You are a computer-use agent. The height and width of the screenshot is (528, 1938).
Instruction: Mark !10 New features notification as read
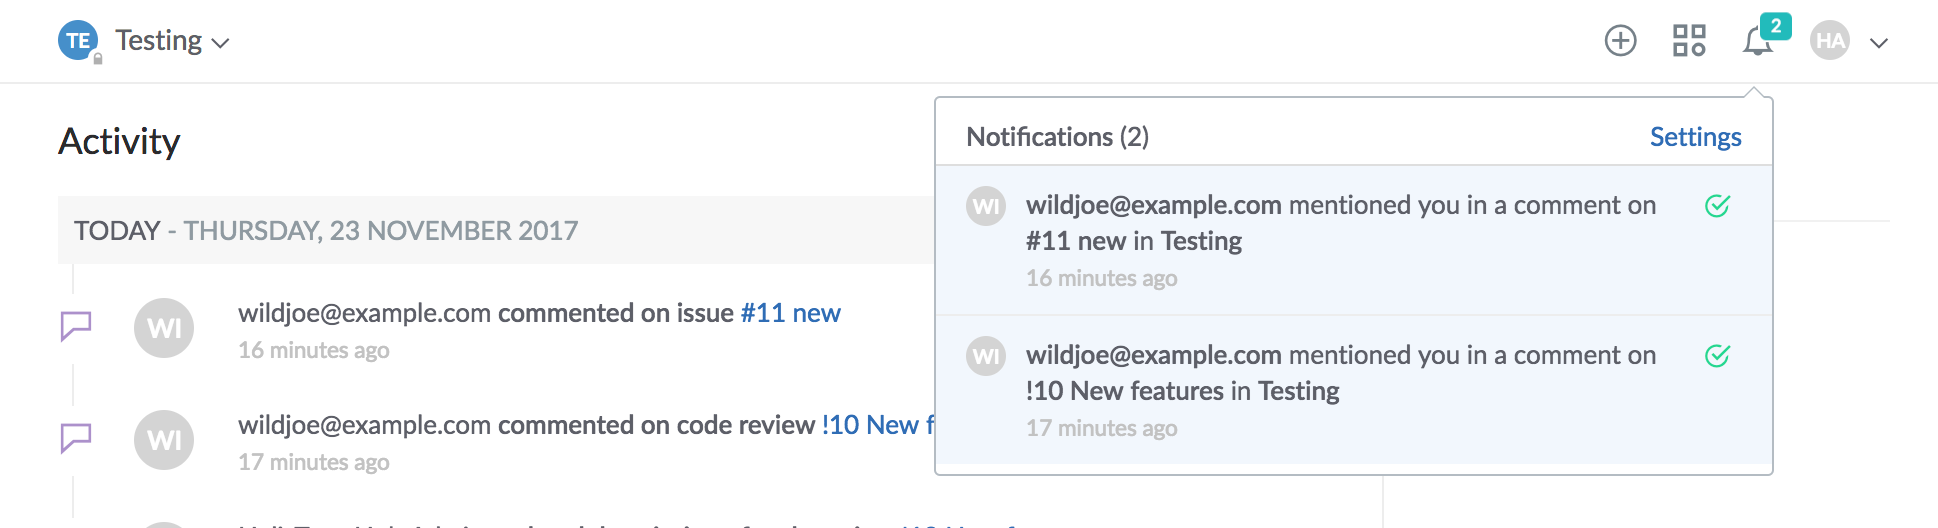click(x=1717, y=356)
